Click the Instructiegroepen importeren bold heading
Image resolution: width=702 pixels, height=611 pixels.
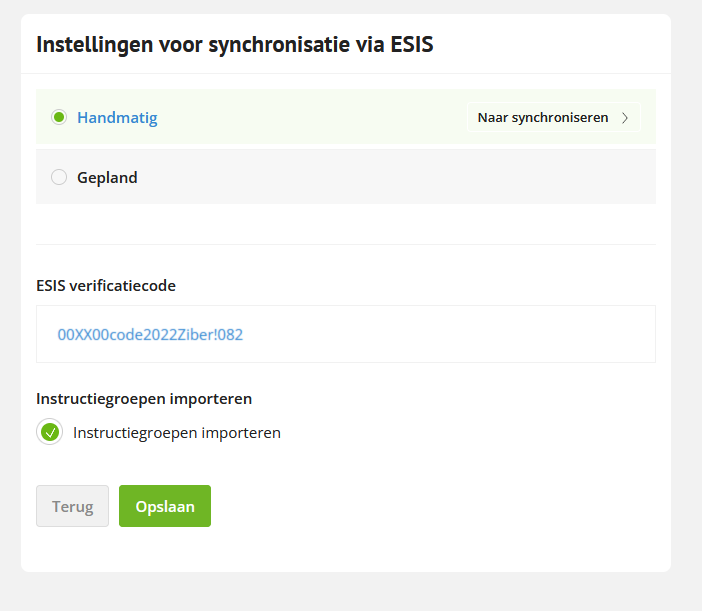click(x=144, y=399)
